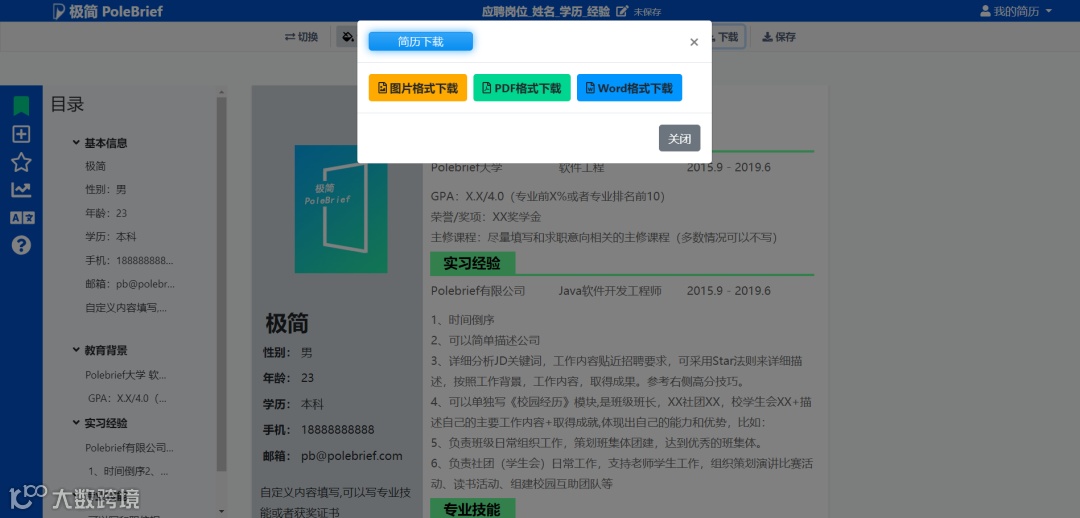
Task: Collapse the 实习经验 tree section
Action: tap(76, 423)
